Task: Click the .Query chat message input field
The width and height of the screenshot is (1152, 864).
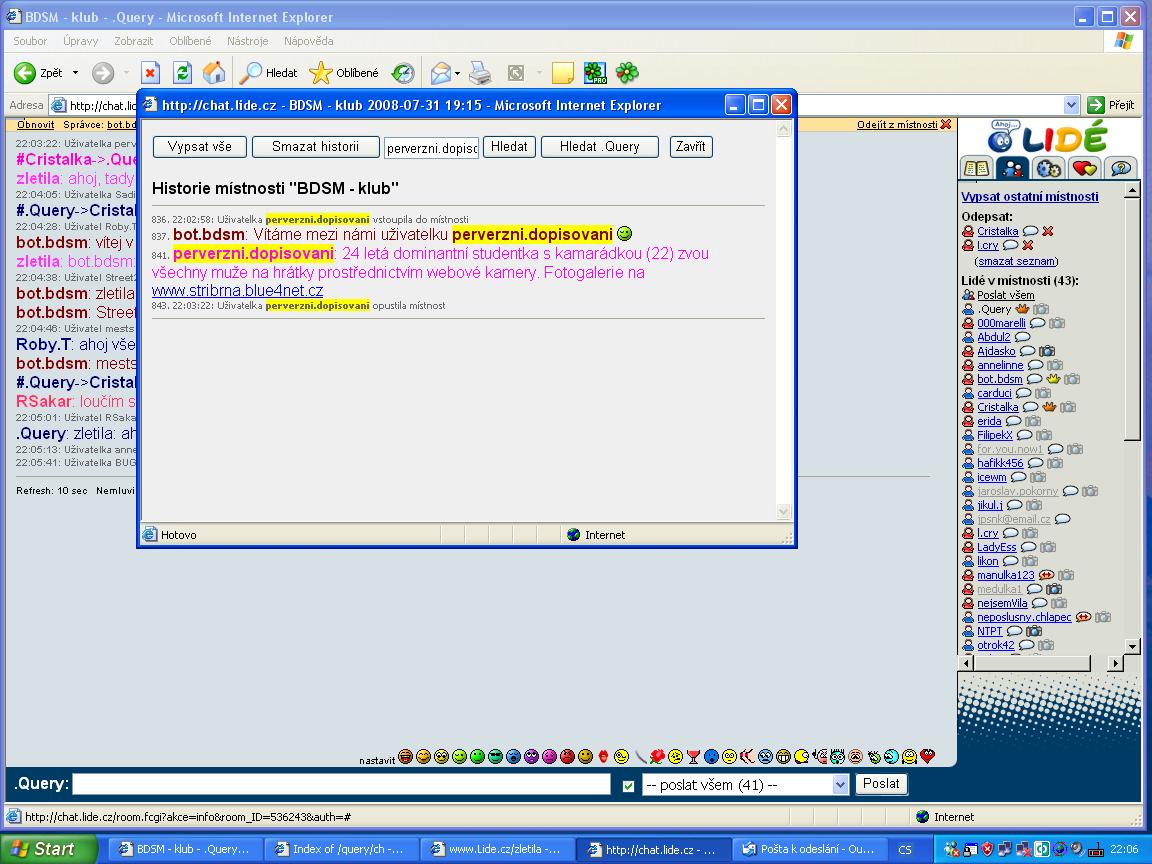Action: (x=342, y=785)
